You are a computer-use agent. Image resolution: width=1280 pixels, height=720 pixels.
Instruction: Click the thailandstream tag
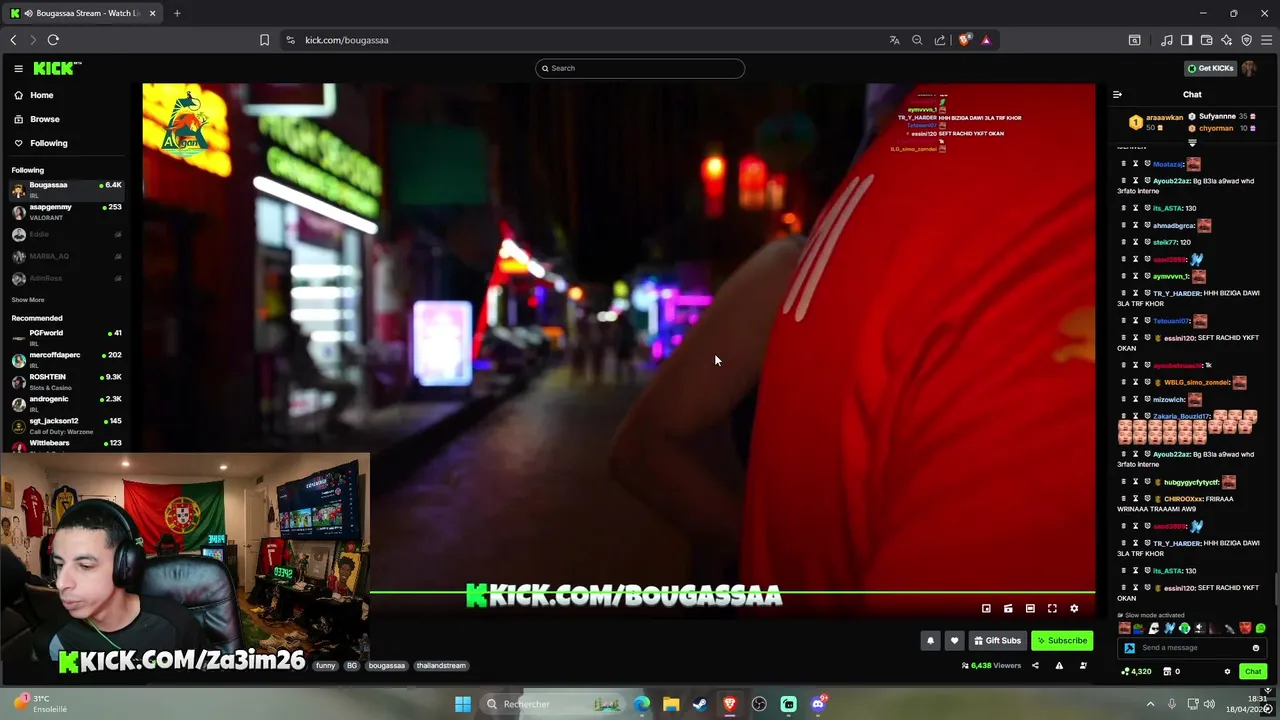(441, 666)
